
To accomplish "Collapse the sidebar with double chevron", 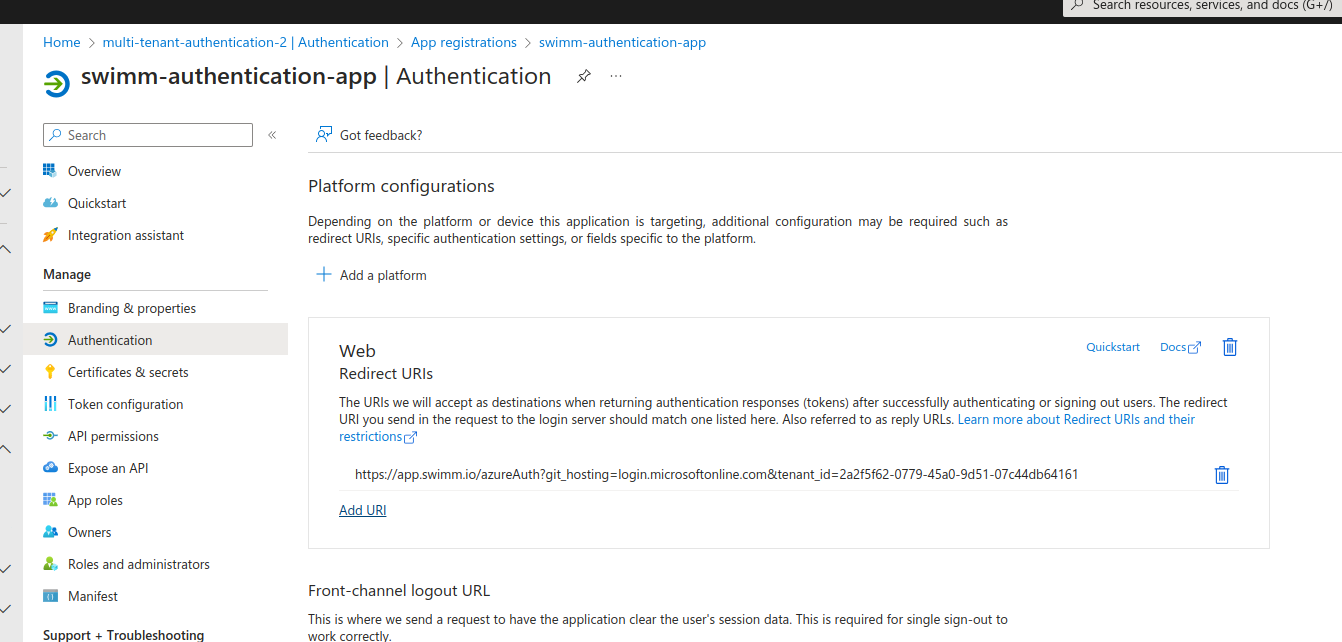I will (x=272, y=135).
